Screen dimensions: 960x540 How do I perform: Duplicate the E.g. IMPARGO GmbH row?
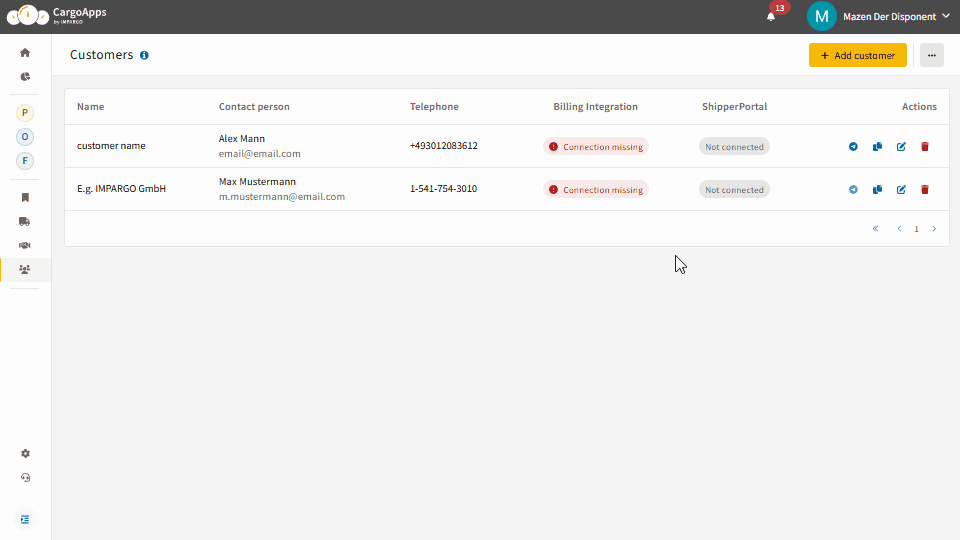click(x=877, y=189)
